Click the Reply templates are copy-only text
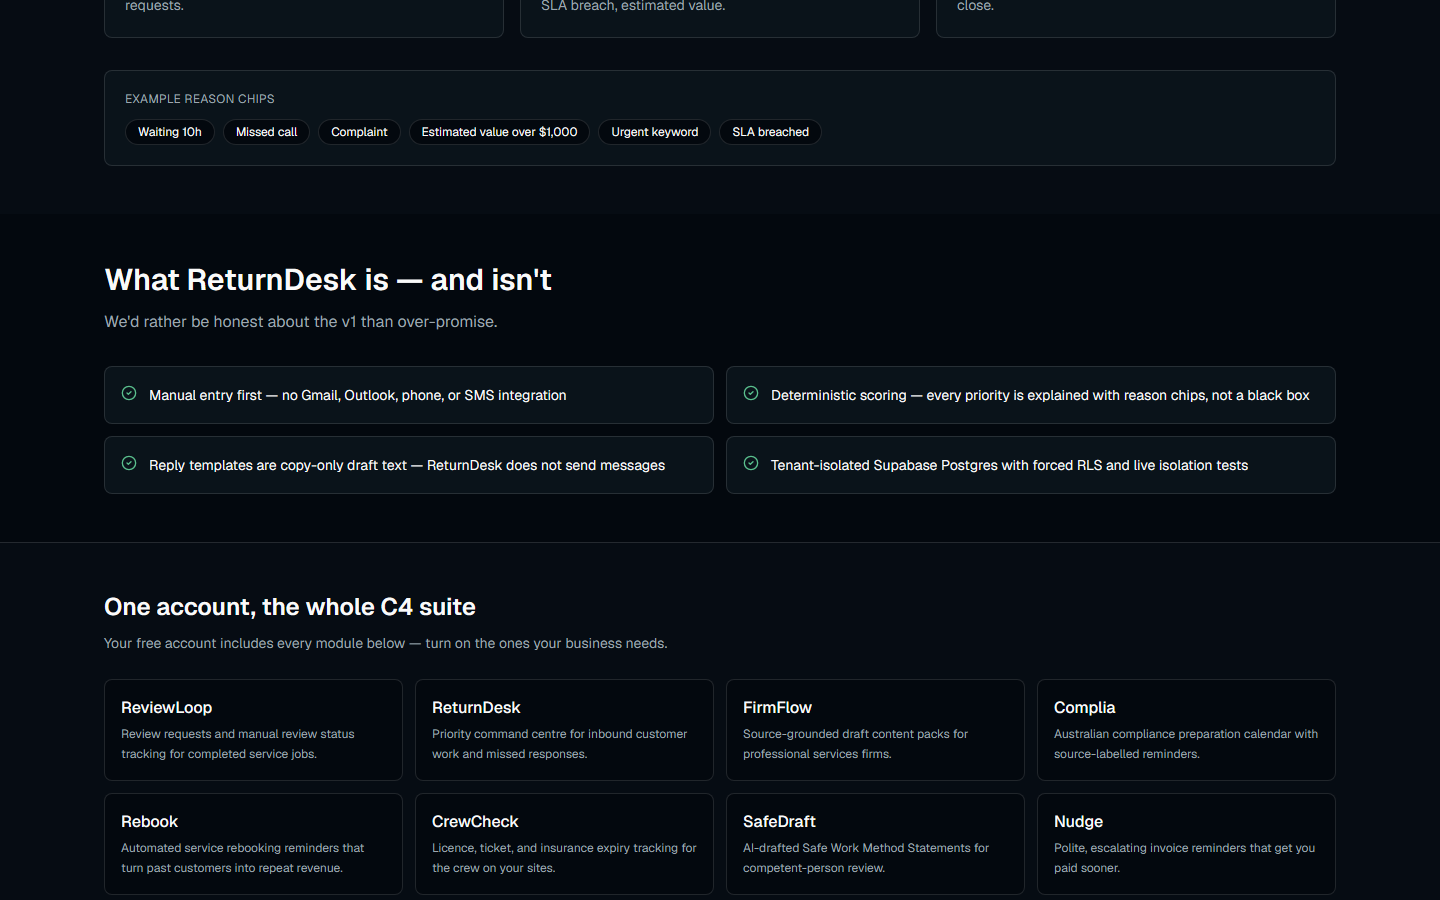The image size is (1440, 900). [407, 465]
